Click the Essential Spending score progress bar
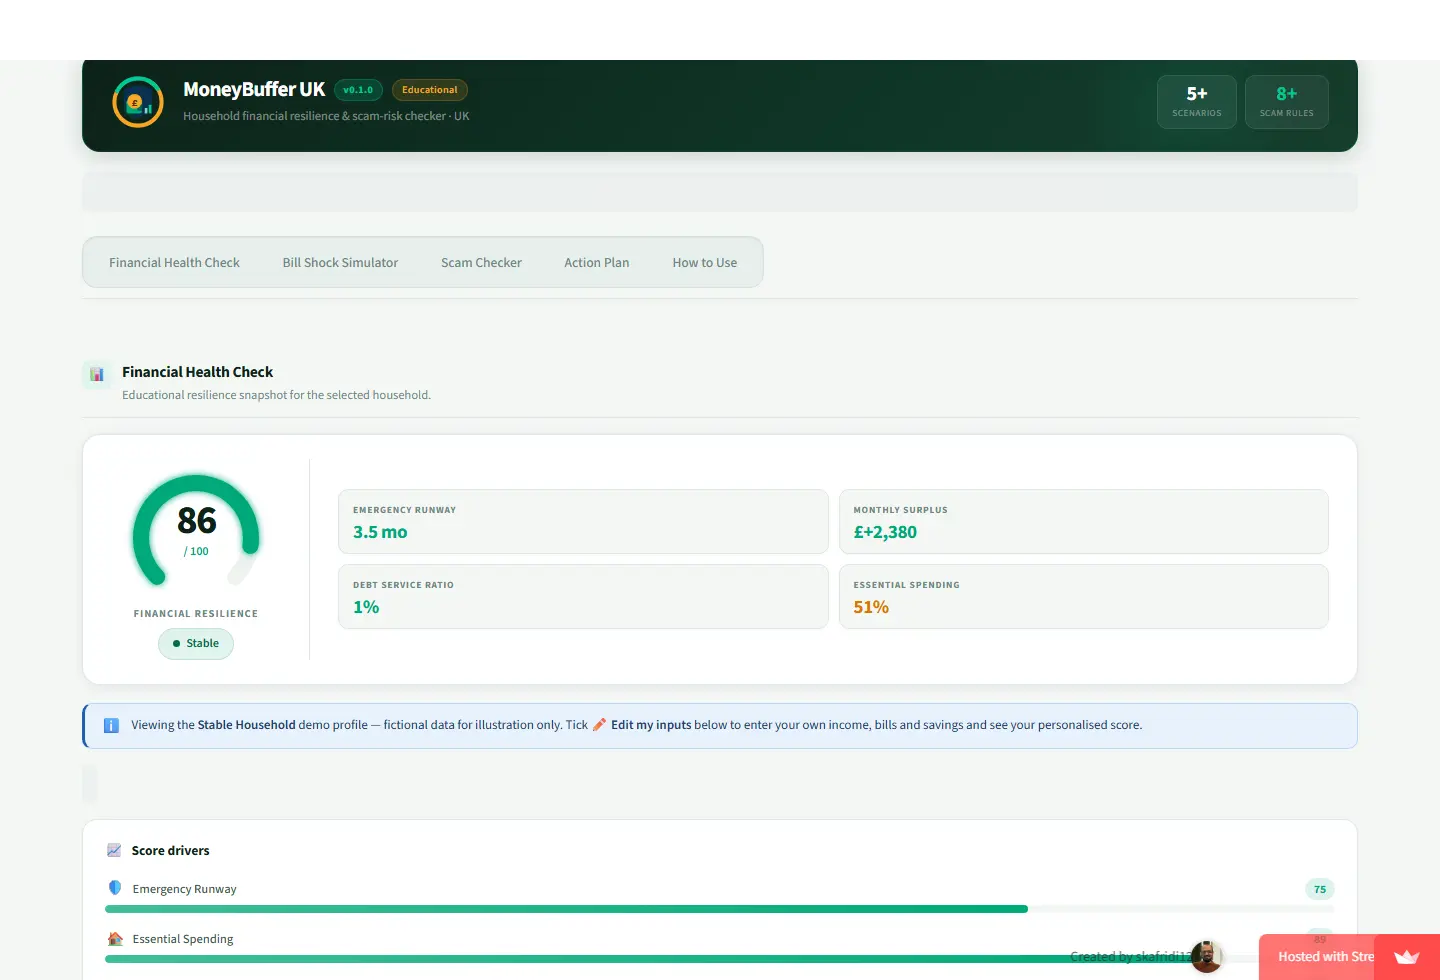The height and width of the screenshot is (980, 1440). pyautogui.click(x=719, y=959)
